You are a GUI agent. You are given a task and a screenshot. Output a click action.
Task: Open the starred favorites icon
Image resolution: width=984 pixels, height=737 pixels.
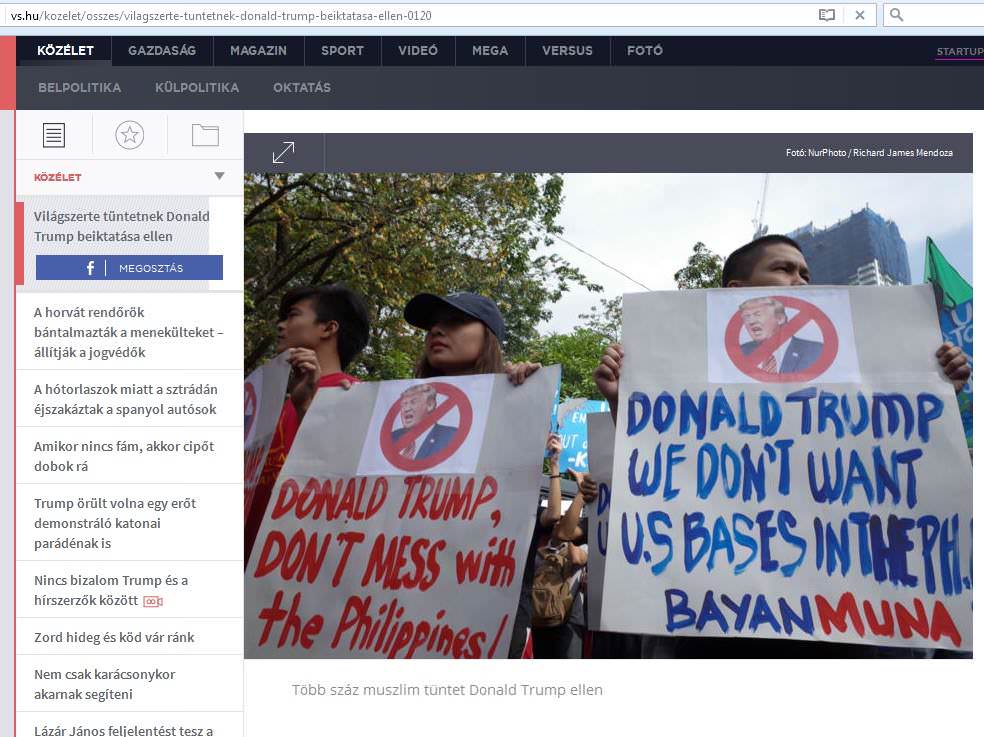tap(129, 135)
